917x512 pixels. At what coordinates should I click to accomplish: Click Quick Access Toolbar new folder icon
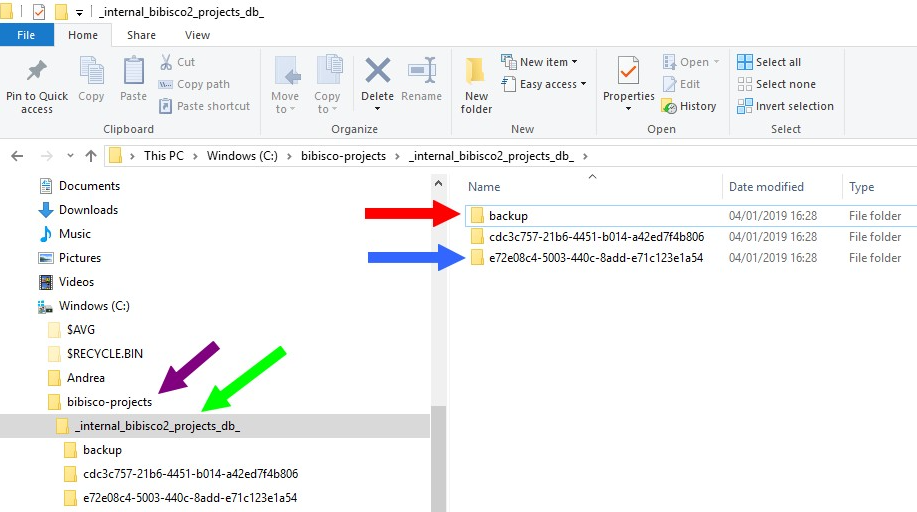(x=60, y=12)
